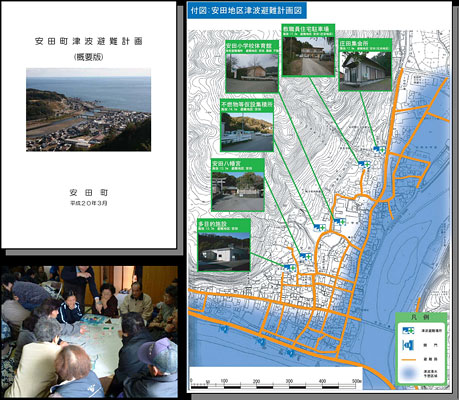Viewport: 459px width, 400px height.
Task: Click the map title 付図:安田地区津波避難計画図
Action: pos(246,10)
